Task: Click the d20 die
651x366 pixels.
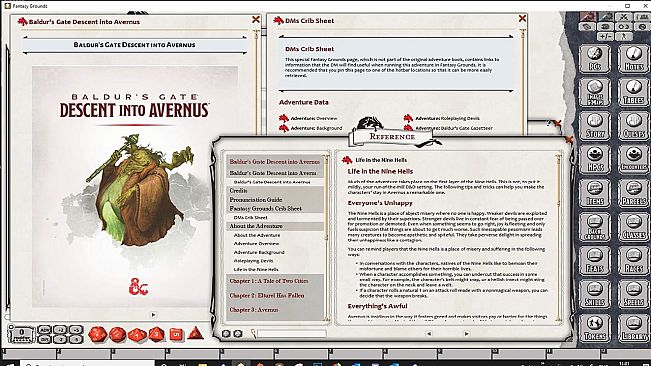Action: (x=98, y=334)
